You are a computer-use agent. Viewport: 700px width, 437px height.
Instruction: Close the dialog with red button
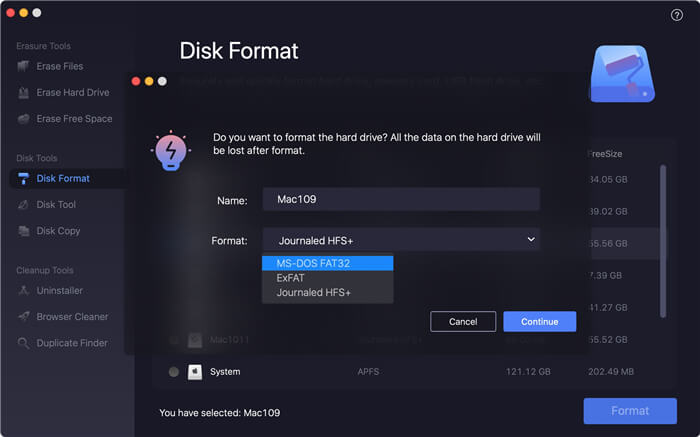[136, 81]
